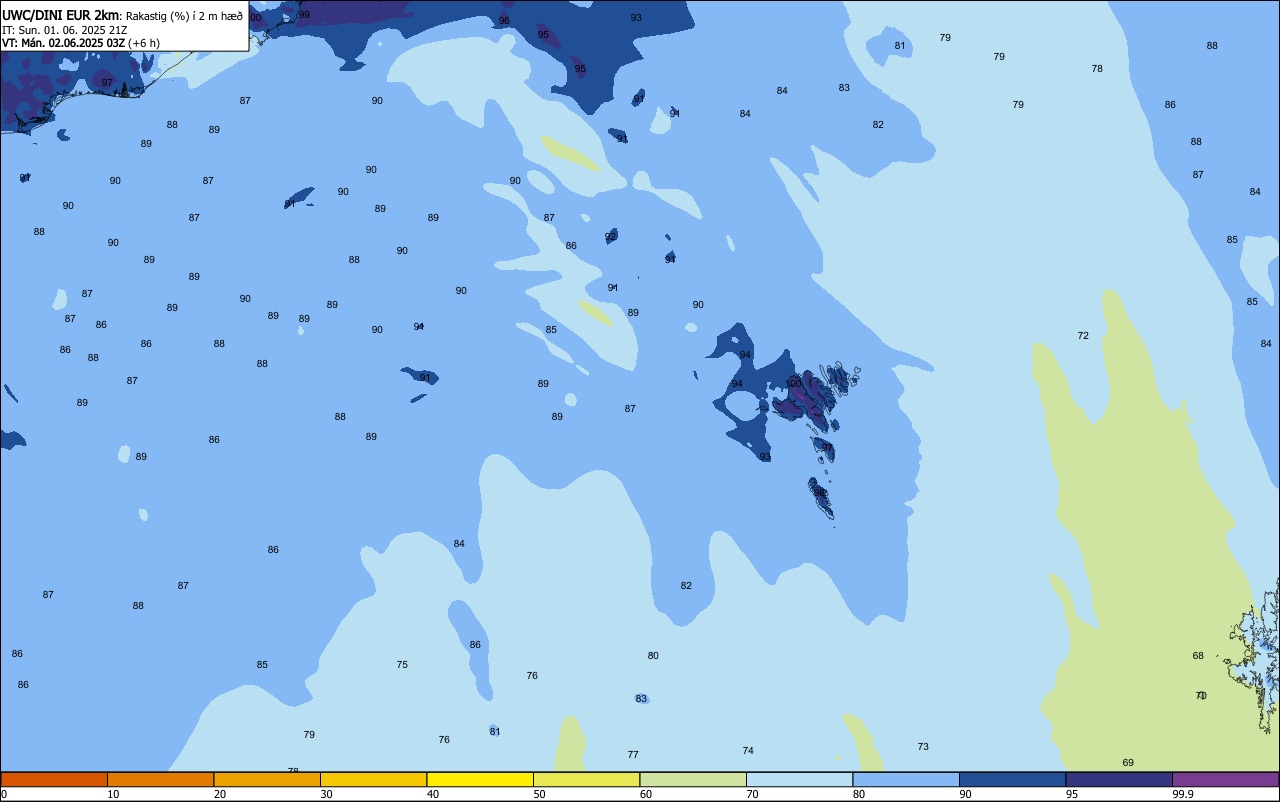Pick the 60–70 light green legend swatch
This screenshot has height=802, width=1280.
(693, 779)
